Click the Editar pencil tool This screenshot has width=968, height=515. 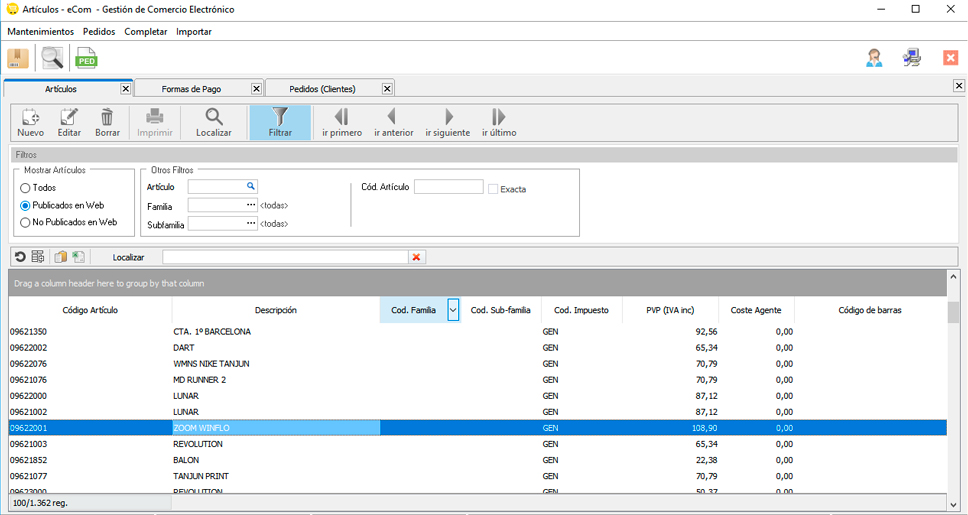pyautogui.click(x=69, y=123)
